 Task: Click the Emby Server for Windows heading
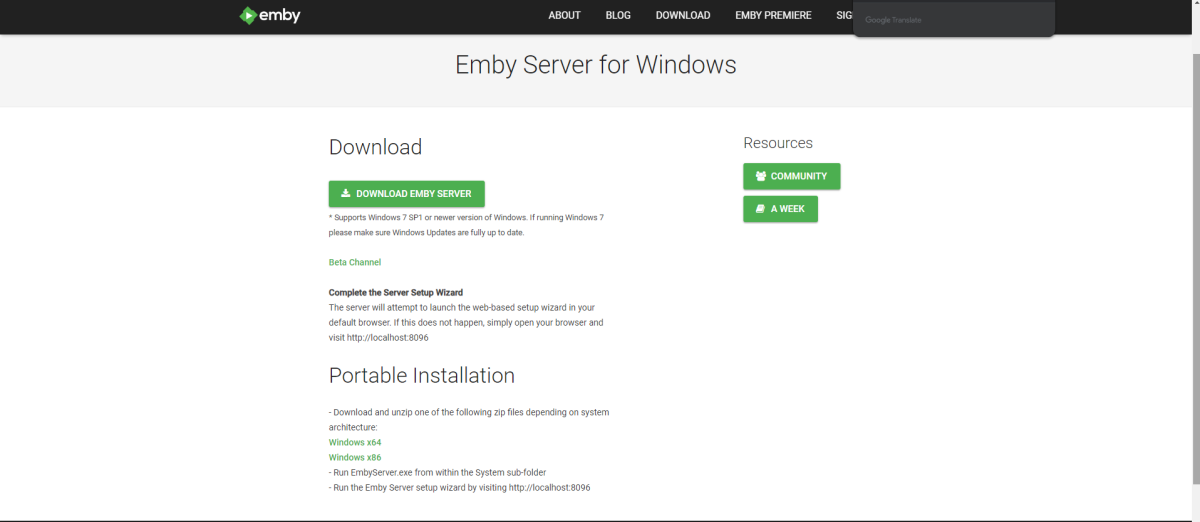[x=595, y=65]
